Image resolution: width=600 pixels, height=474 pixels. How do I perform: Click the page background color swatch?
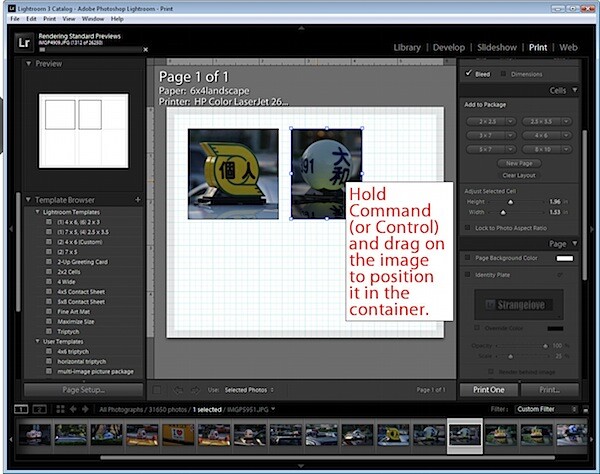point(565,258)
